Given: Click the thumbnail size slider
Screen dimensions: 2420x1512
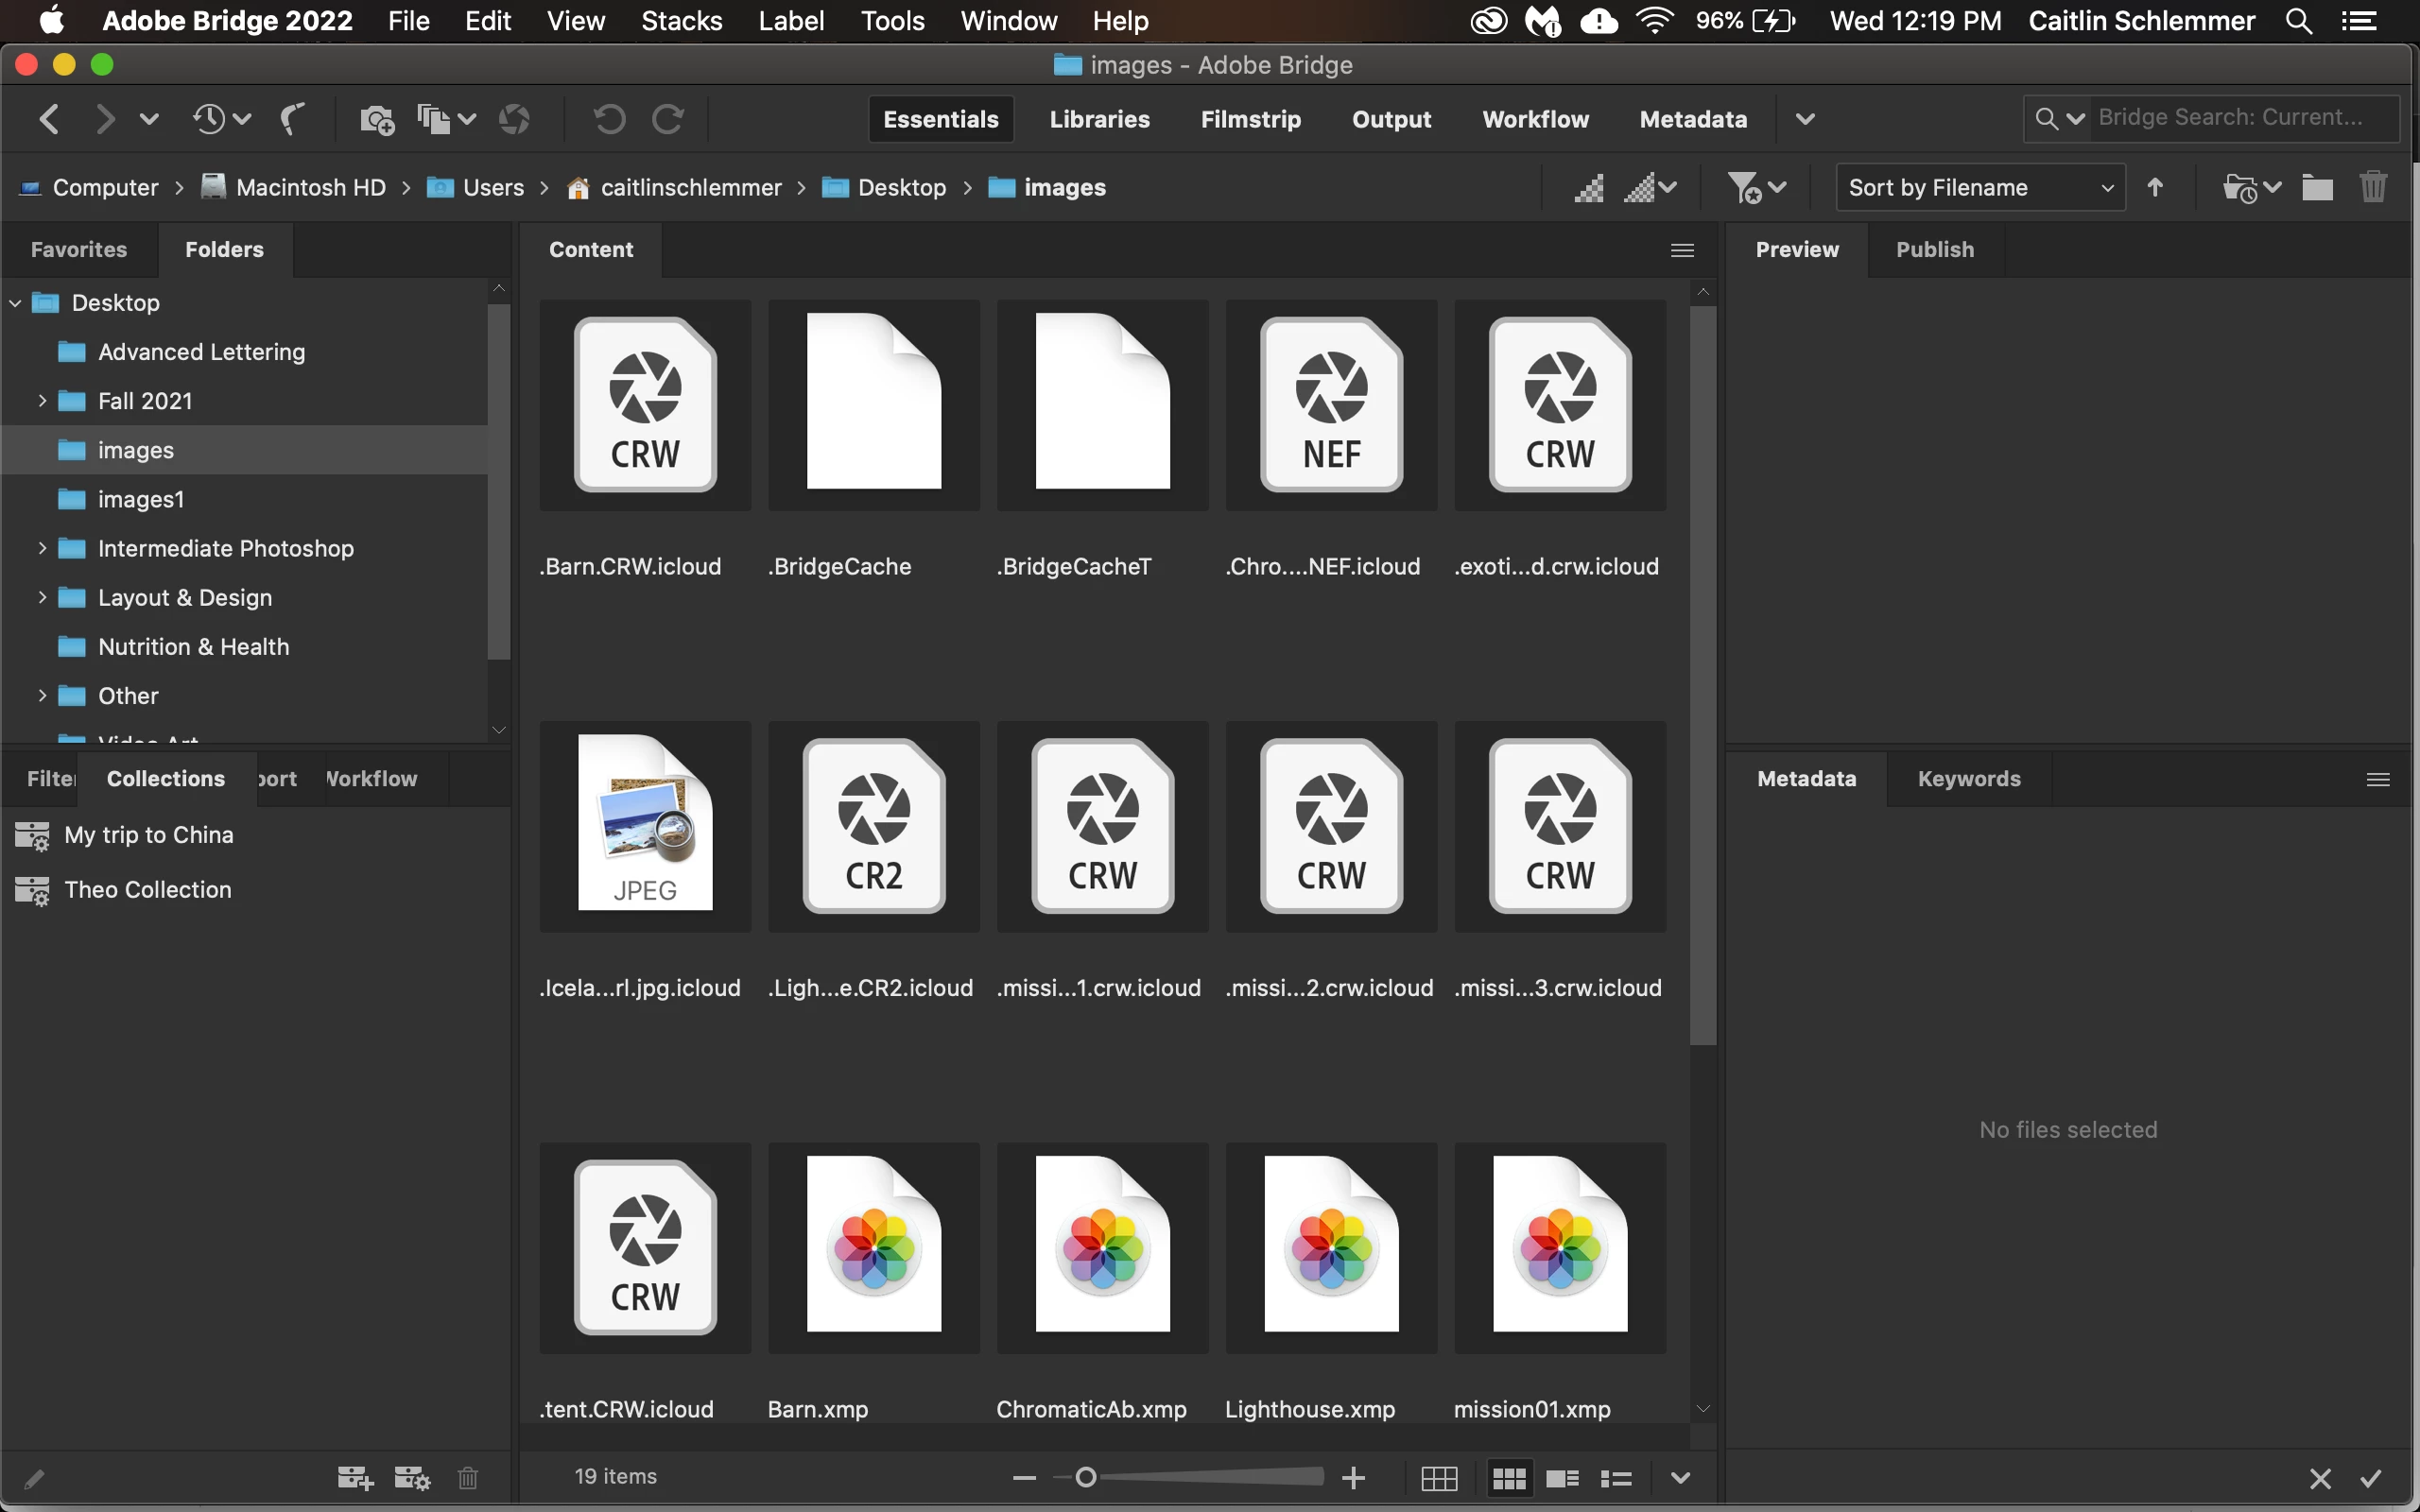Looking at the screenshot, I should pyautogui.click(x=1086, y=1477).
